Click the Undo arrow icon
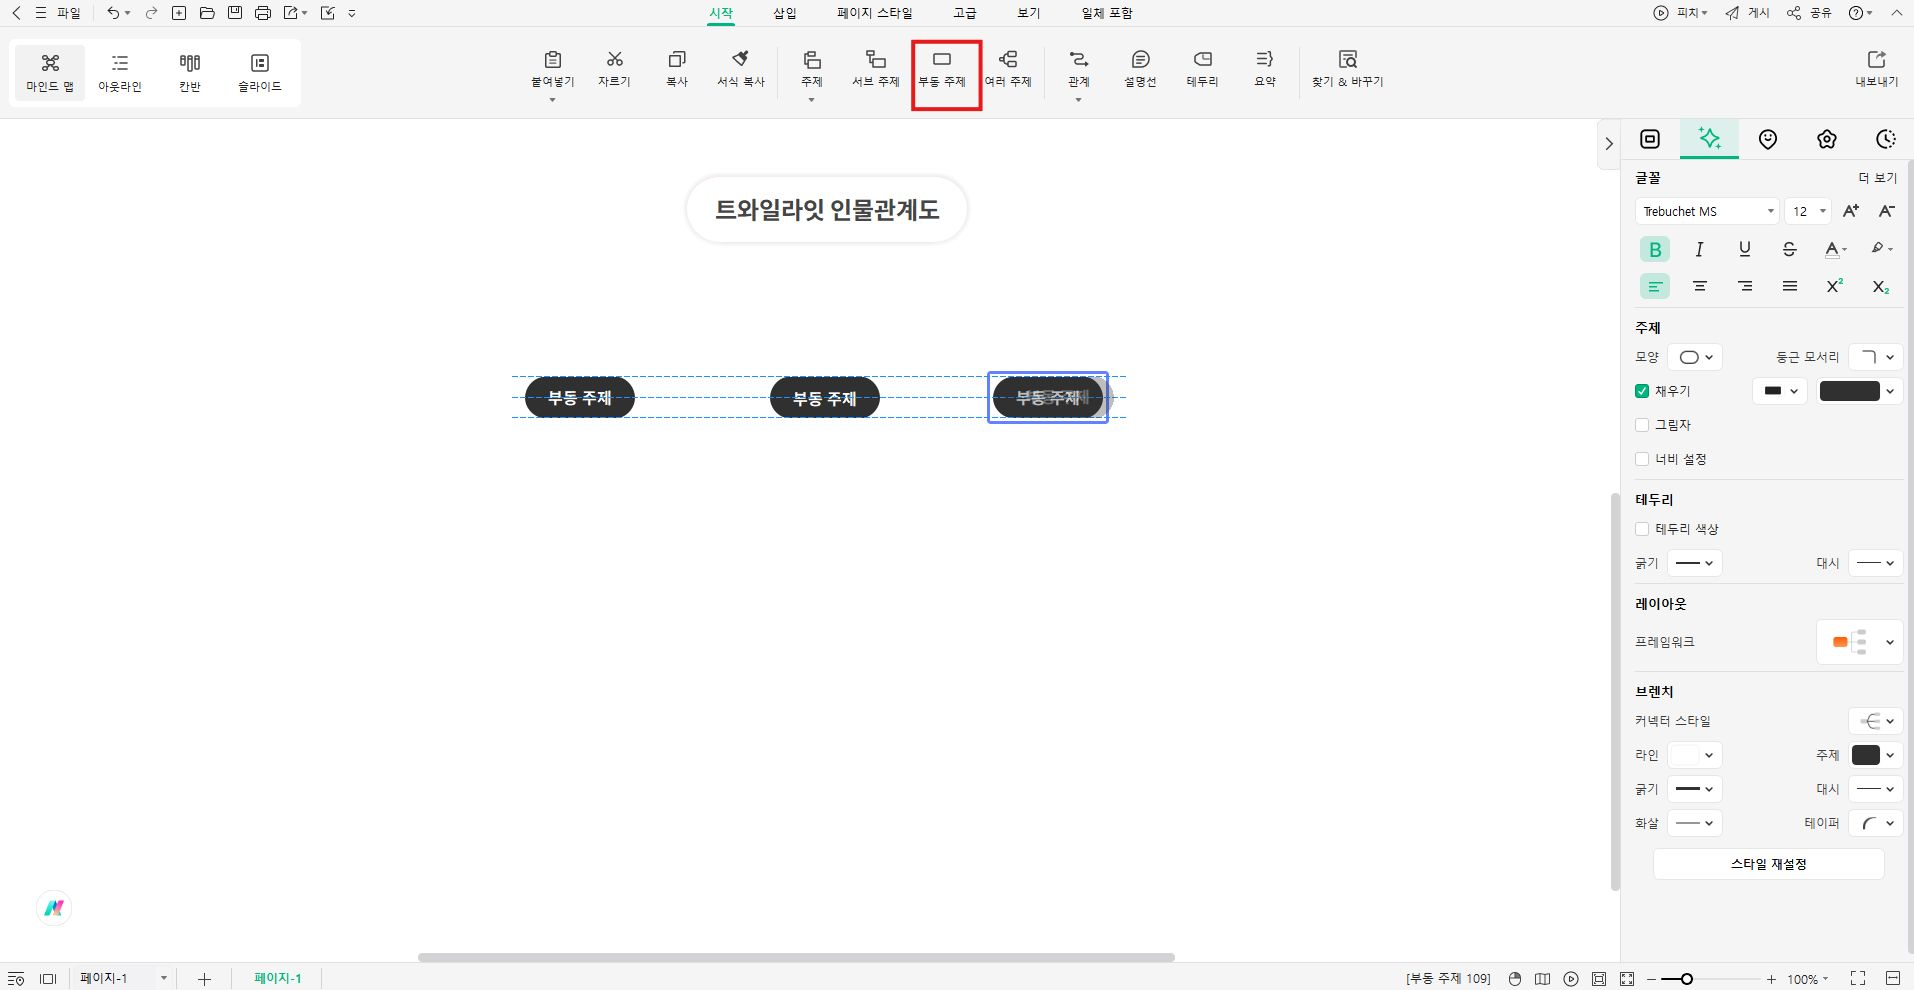The height and width of the screenshot is (990, 1914). coord(113,13)
